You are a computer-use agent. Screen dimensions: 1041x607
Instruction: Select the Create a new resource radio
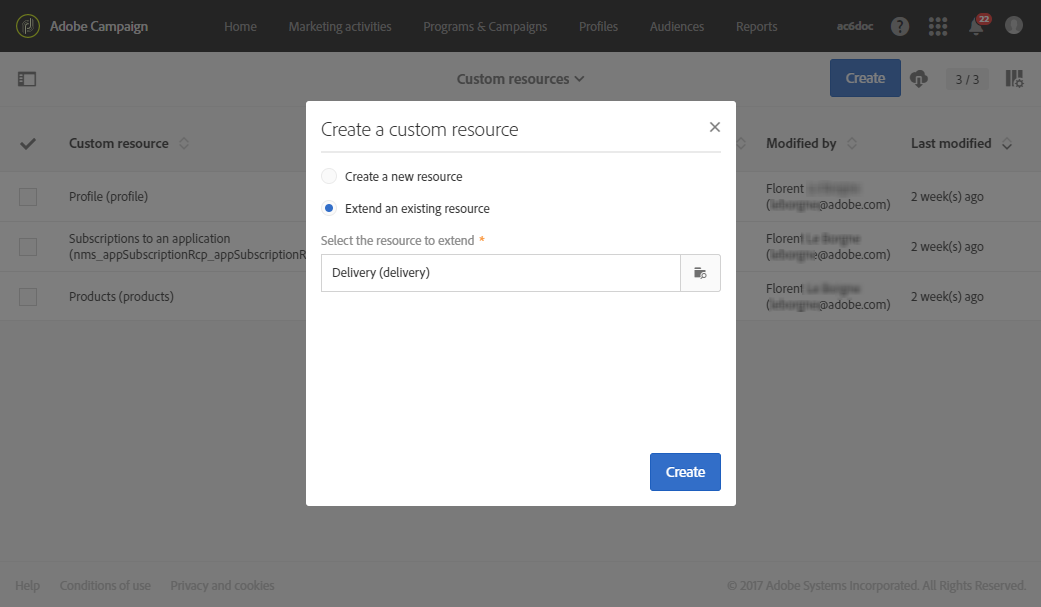pos(329,177)
